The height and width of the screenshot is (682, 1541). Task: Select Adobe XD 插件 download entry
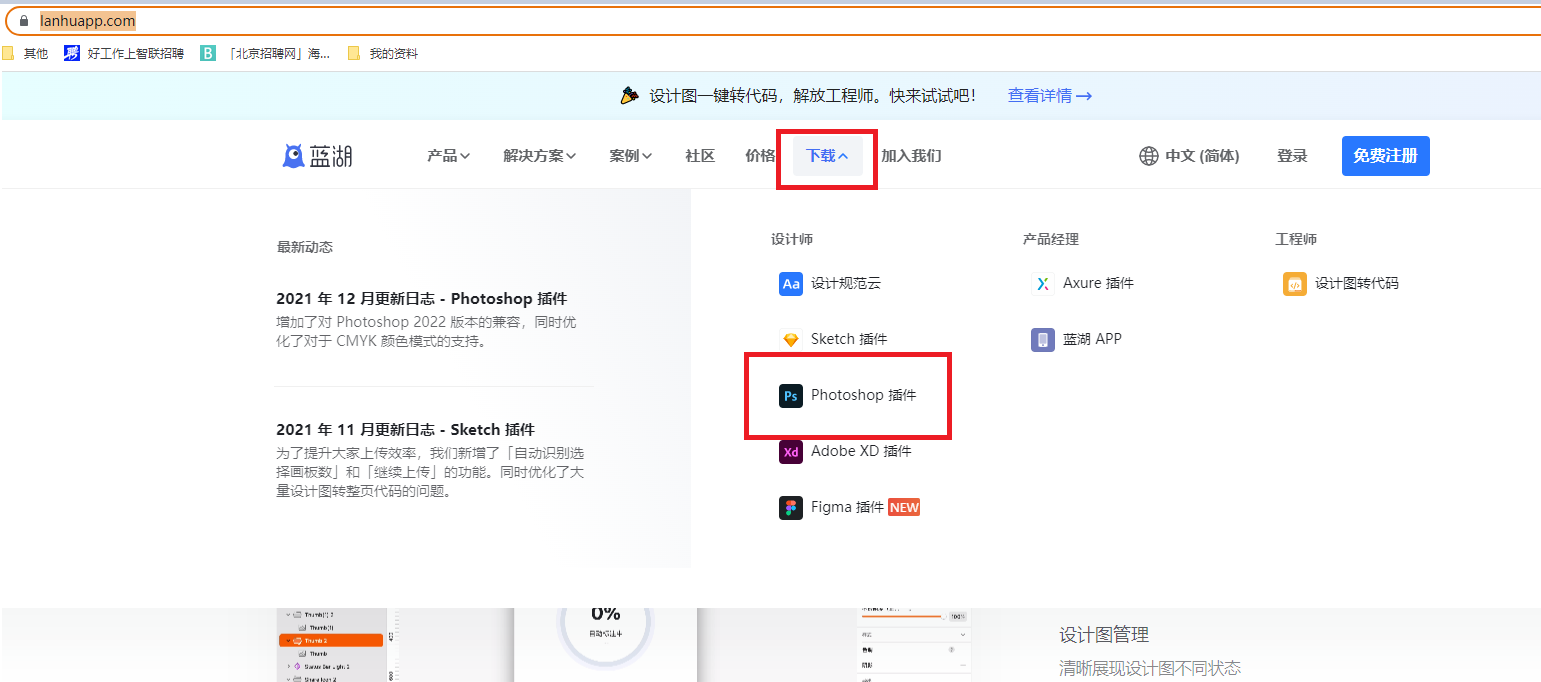point(846,452)
